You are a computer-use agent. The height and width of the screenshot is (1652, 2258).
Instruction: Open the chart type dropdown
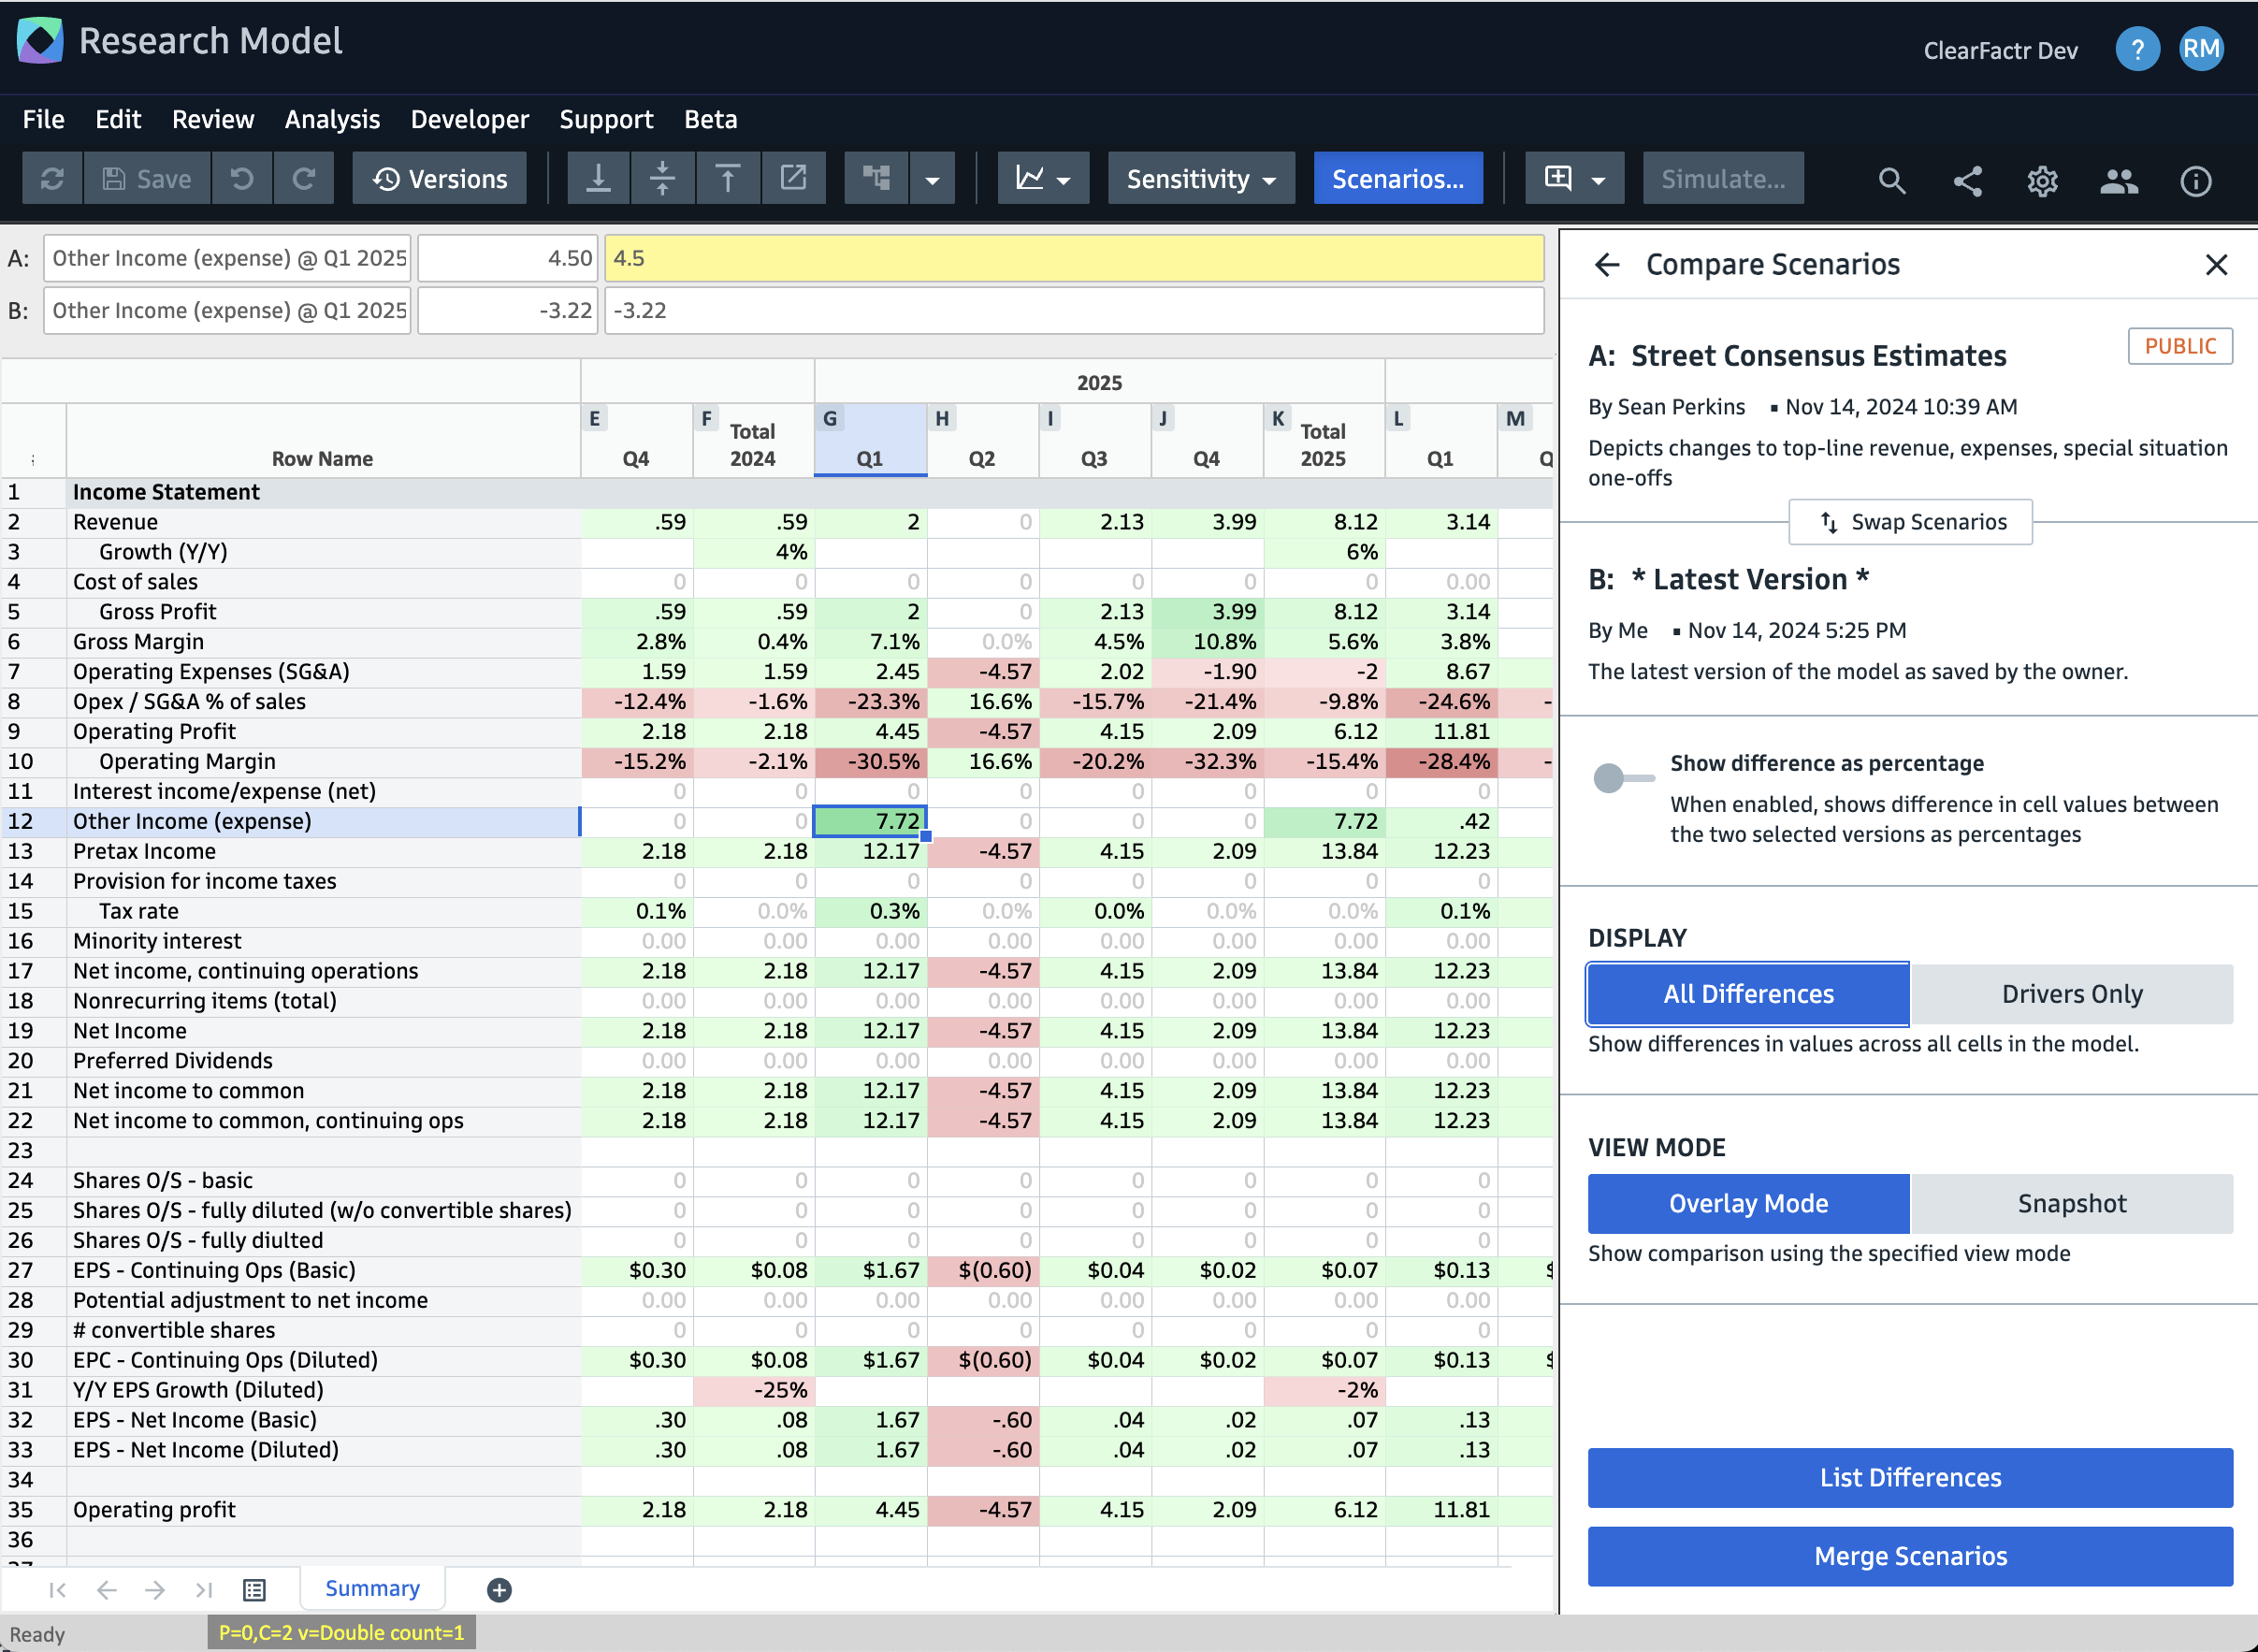coord(1043,179)
